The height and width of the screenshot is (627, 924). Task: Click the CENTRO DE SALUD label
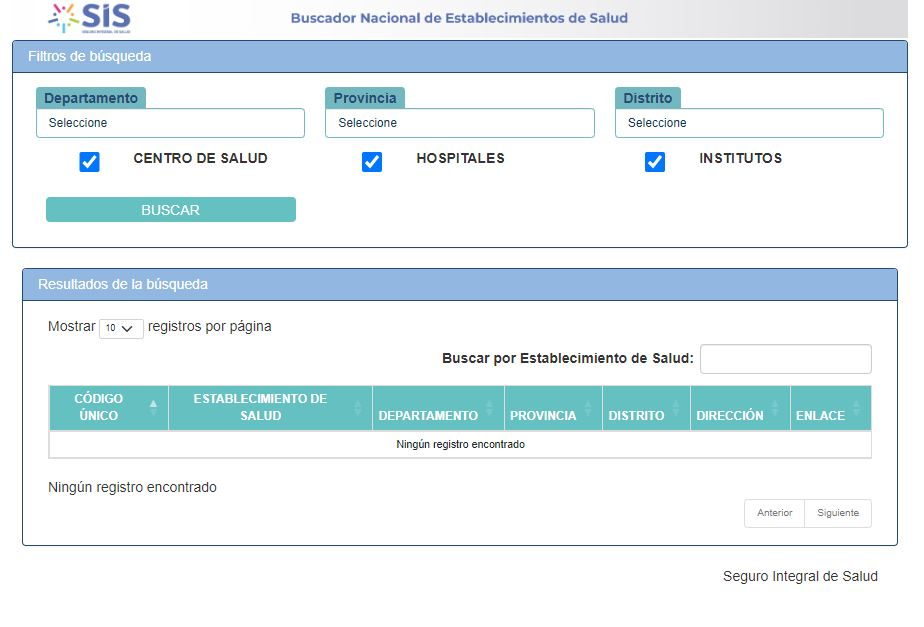[200, 159]
